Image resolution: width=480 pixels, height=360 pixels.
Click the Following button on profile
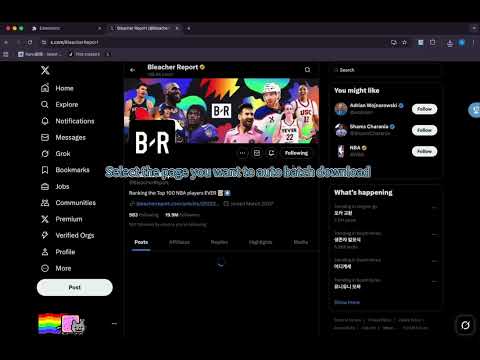(296, 153)
